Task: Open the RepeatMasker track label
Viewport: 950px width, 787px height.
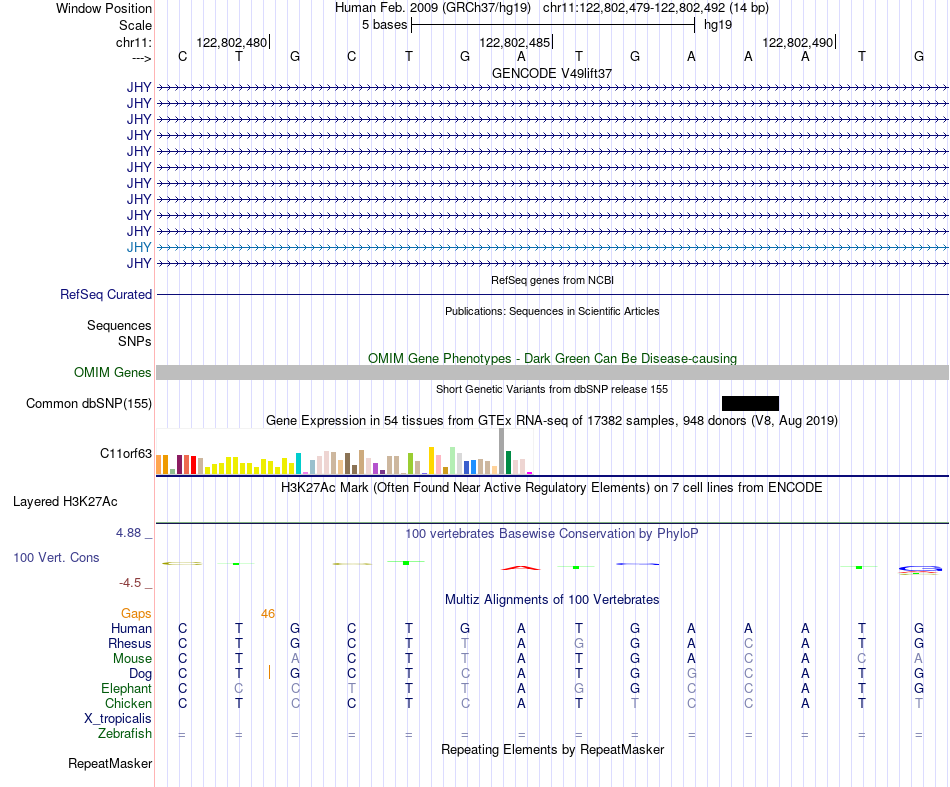Action: pyautogui.click(x=110, y=763)
